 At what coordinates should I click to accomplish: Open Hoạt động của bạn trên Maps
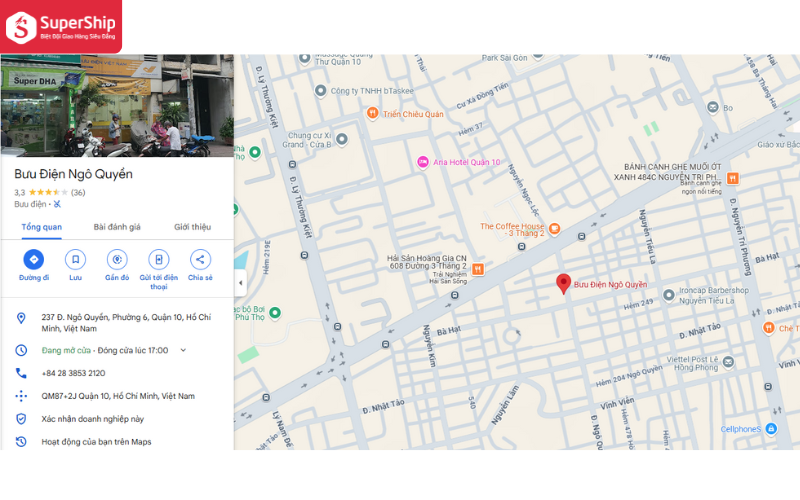[x=96, y=442]
